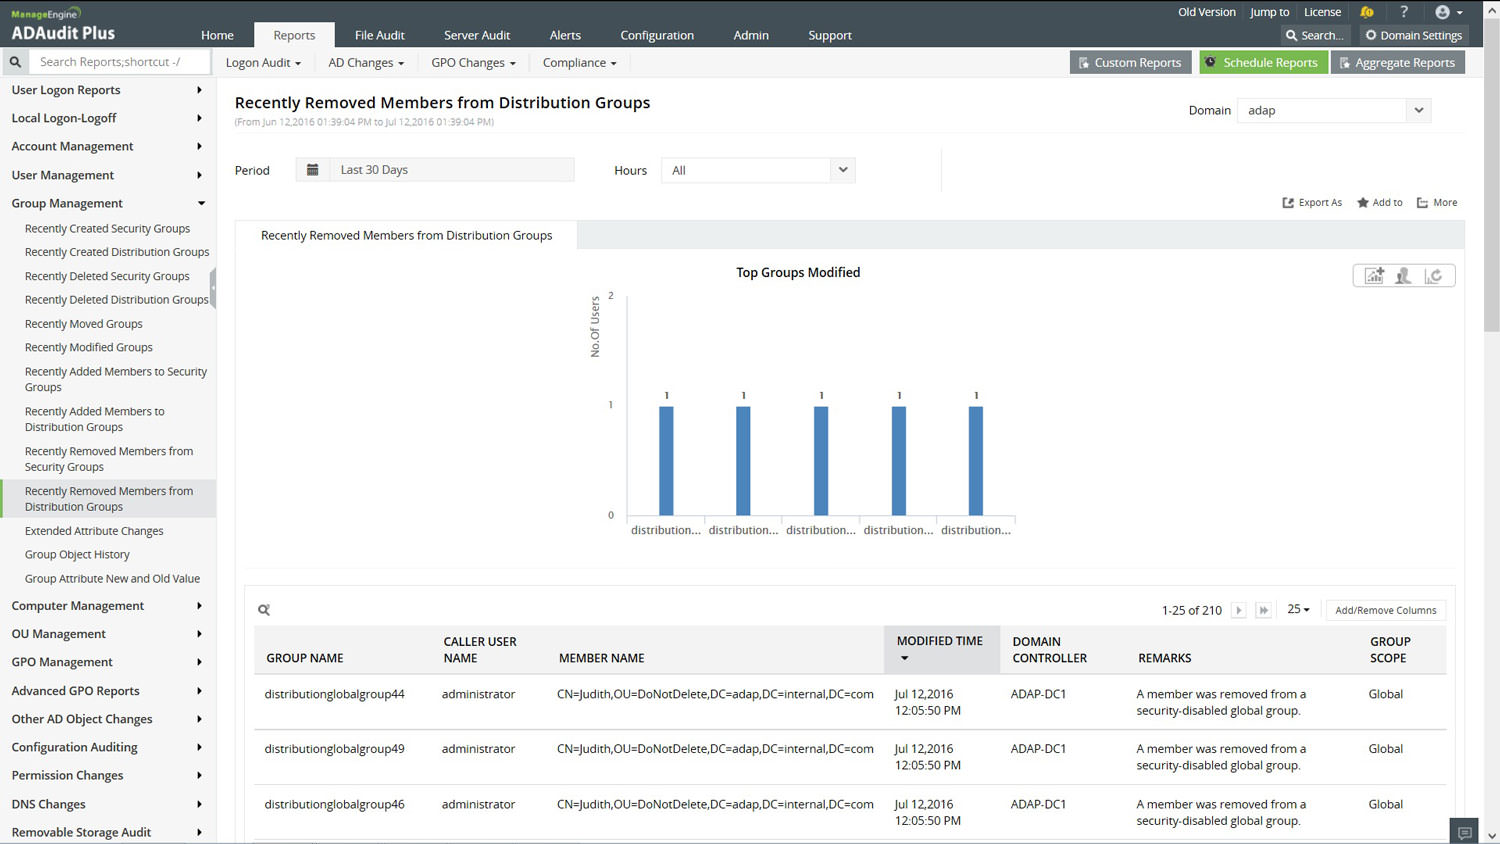This screenshot has width=1500, height=844.
Task: Switch to the File Audit tab
Action: coord(379,35)
